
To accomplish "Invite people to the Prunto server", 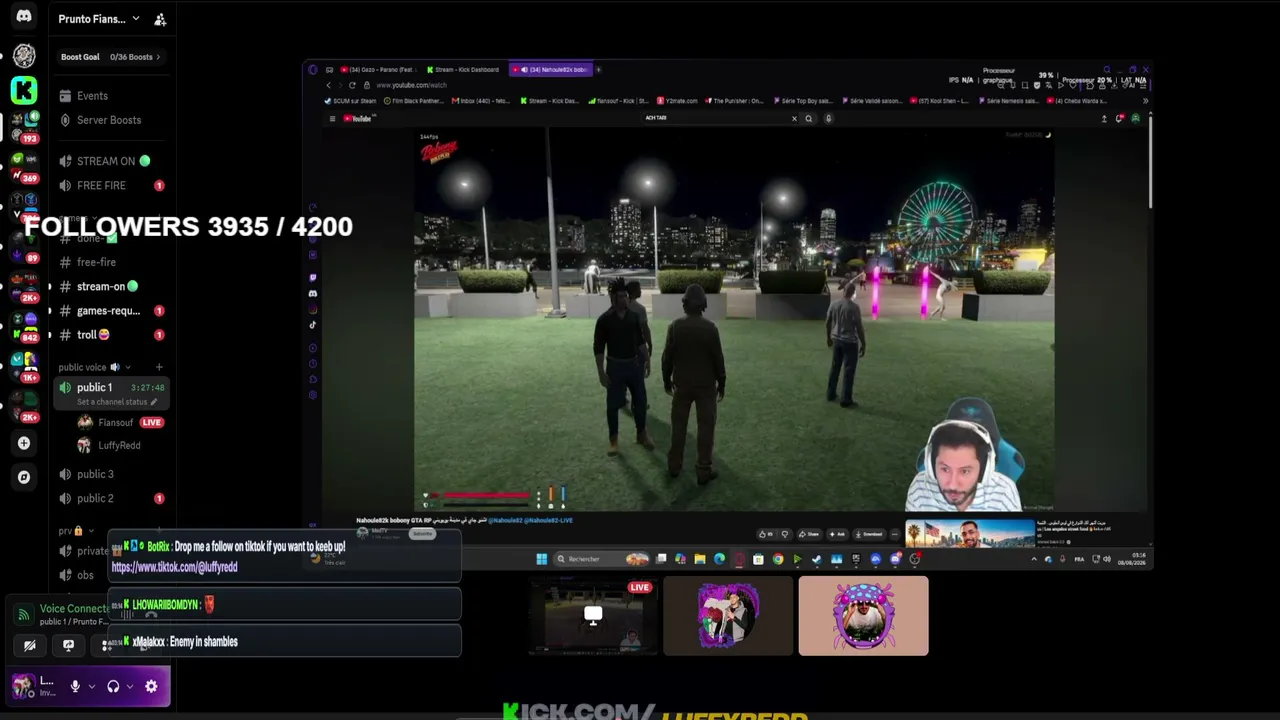I will [160, 19].
